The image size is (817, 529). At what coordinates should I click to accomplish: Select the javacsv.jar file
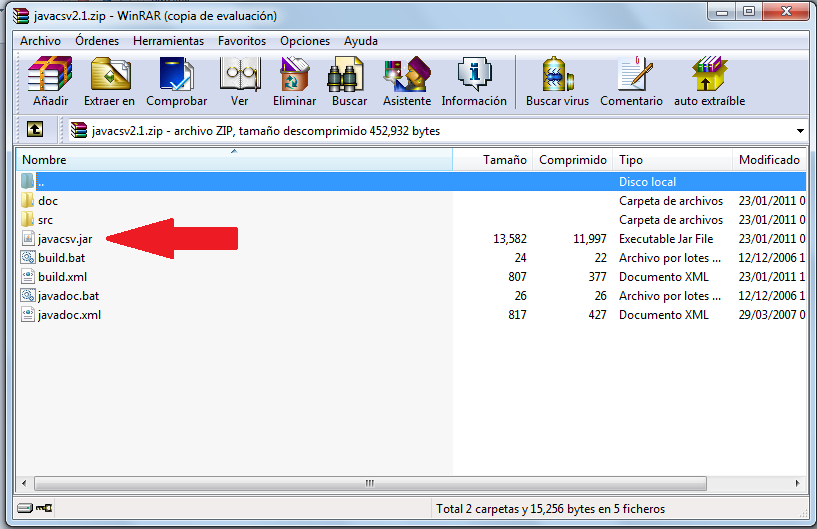coord(64,239)
